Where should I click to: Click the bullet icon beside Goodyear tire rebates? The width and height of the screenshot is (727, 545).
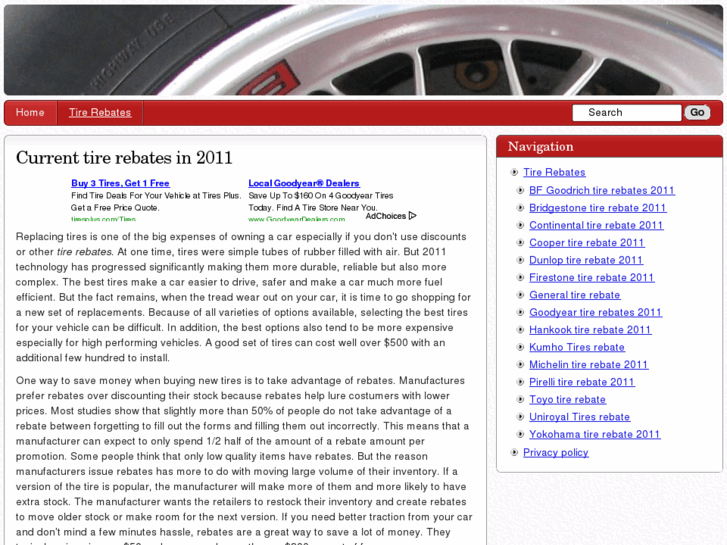(520, 312)
